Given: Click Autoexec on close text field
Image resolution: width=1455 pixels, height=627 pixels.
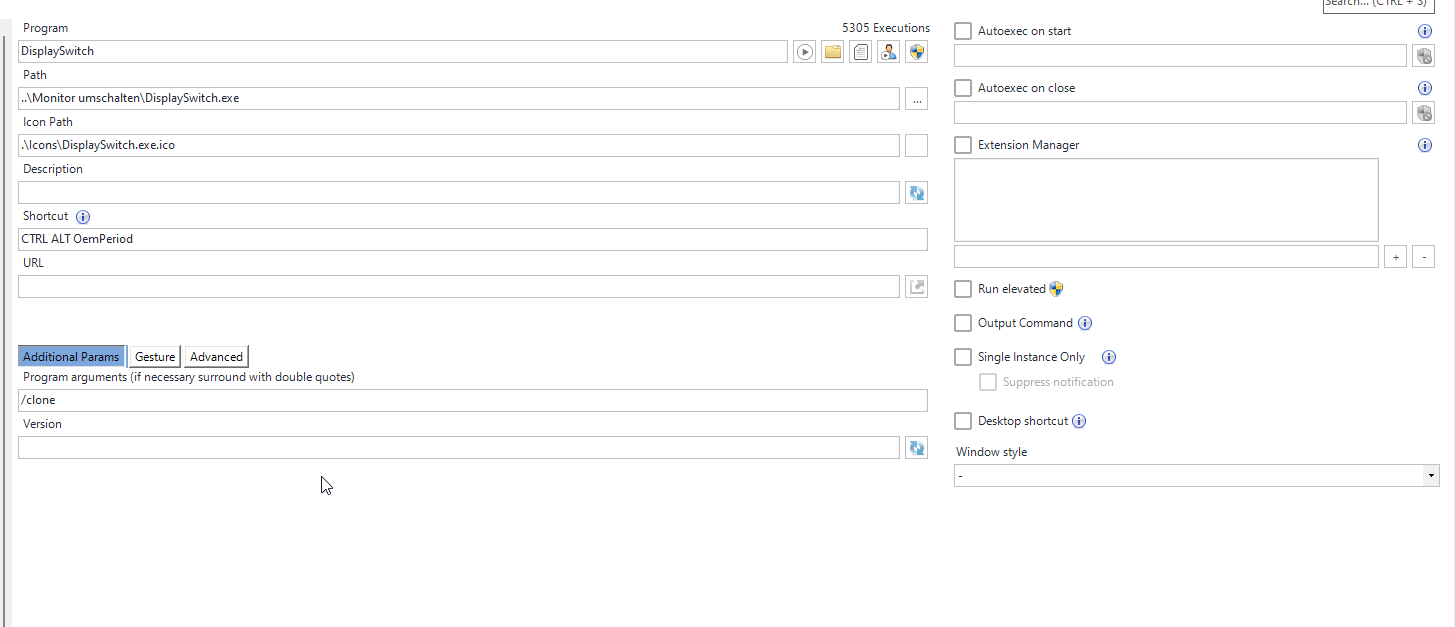Looking at the screenshot, I should pyautogui.click(x=1180, y=113).
